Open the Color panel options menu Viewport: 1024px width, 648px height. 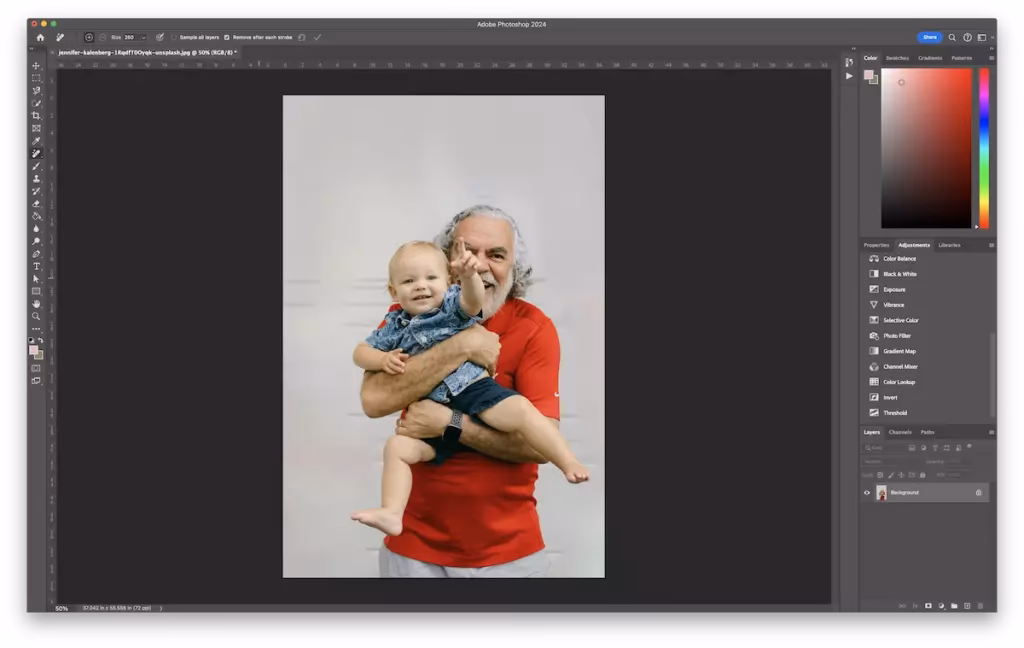tap(991, 58)
